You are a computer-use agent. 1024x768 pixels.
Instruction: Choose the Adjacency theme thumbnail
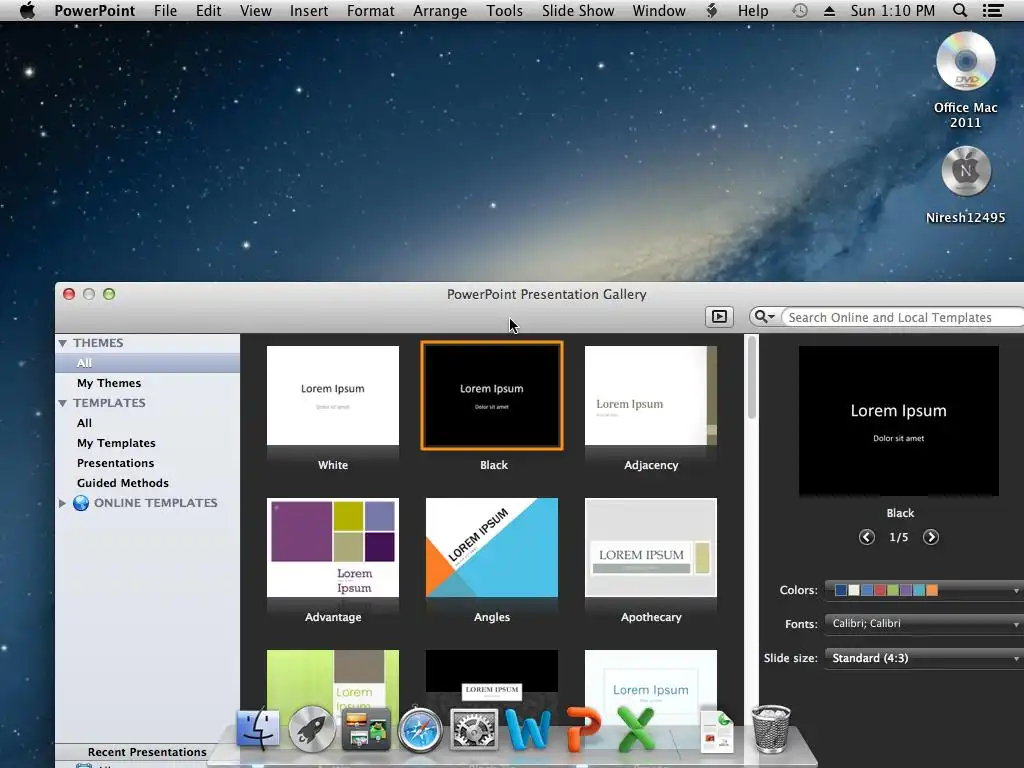[x=651, y=396]
